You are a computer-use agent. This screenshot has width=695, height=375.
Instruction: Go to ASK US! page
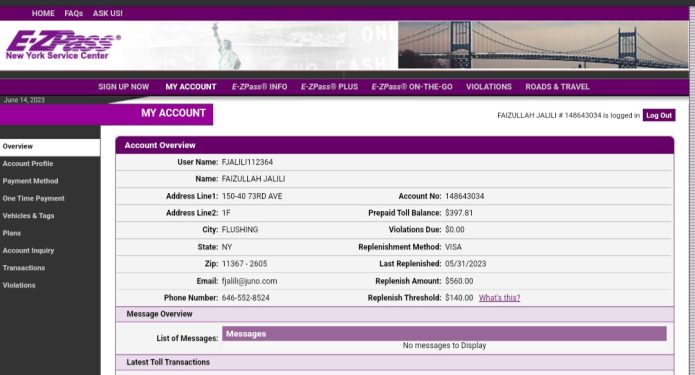108,13
